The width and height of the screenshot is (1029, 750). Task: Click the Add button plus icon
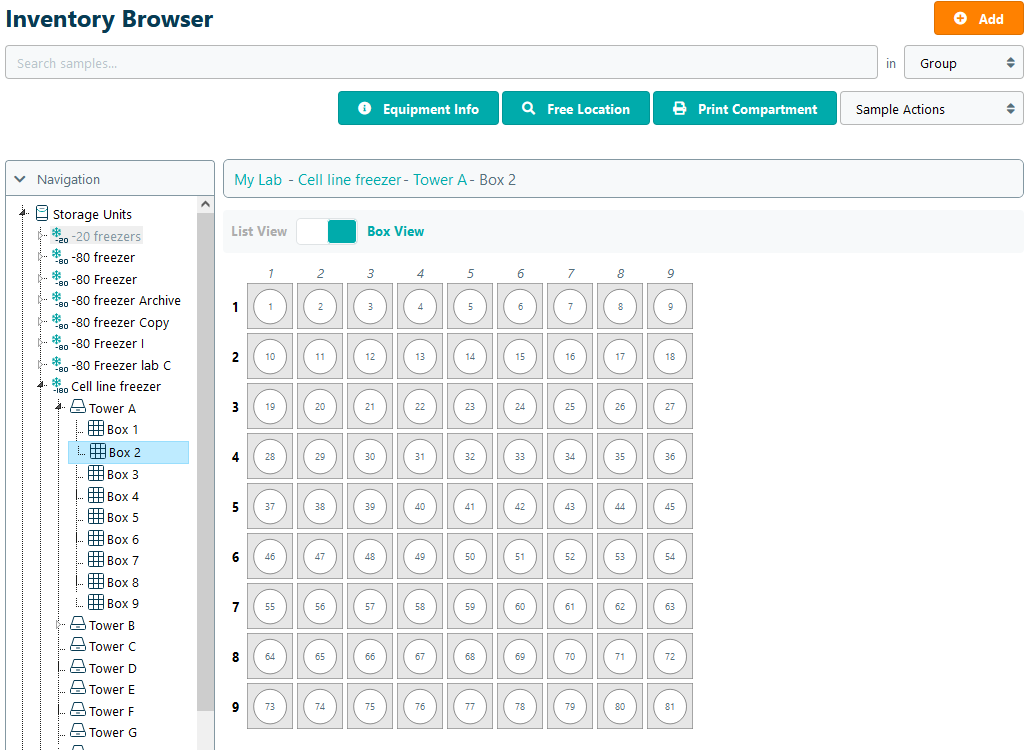tap(960, 19)
